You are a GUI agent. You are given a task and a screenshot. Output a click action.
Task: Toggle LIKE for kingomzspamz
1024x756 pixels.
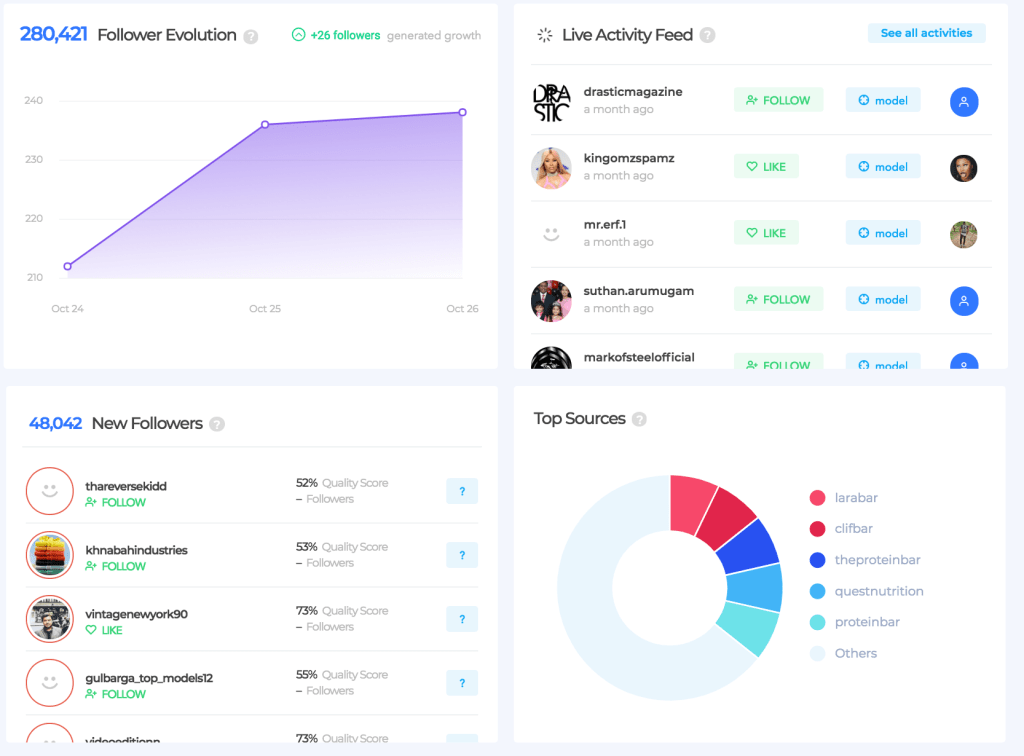coord(766,165)
